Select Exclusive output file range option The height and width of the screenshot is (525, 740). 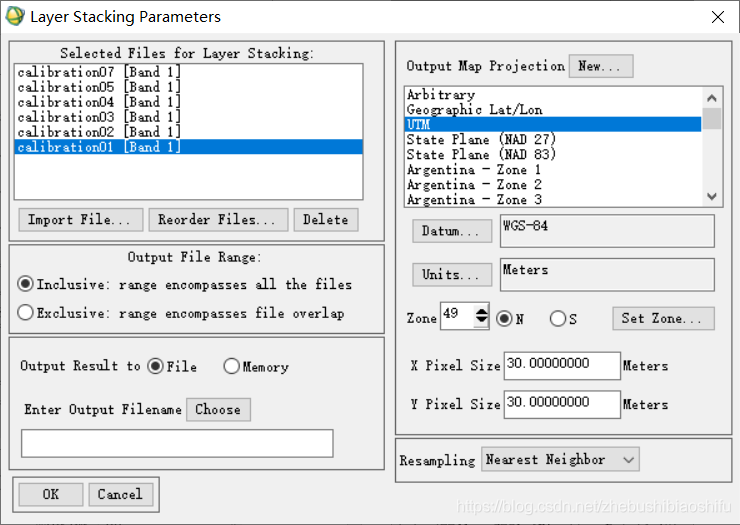(25, 313)
